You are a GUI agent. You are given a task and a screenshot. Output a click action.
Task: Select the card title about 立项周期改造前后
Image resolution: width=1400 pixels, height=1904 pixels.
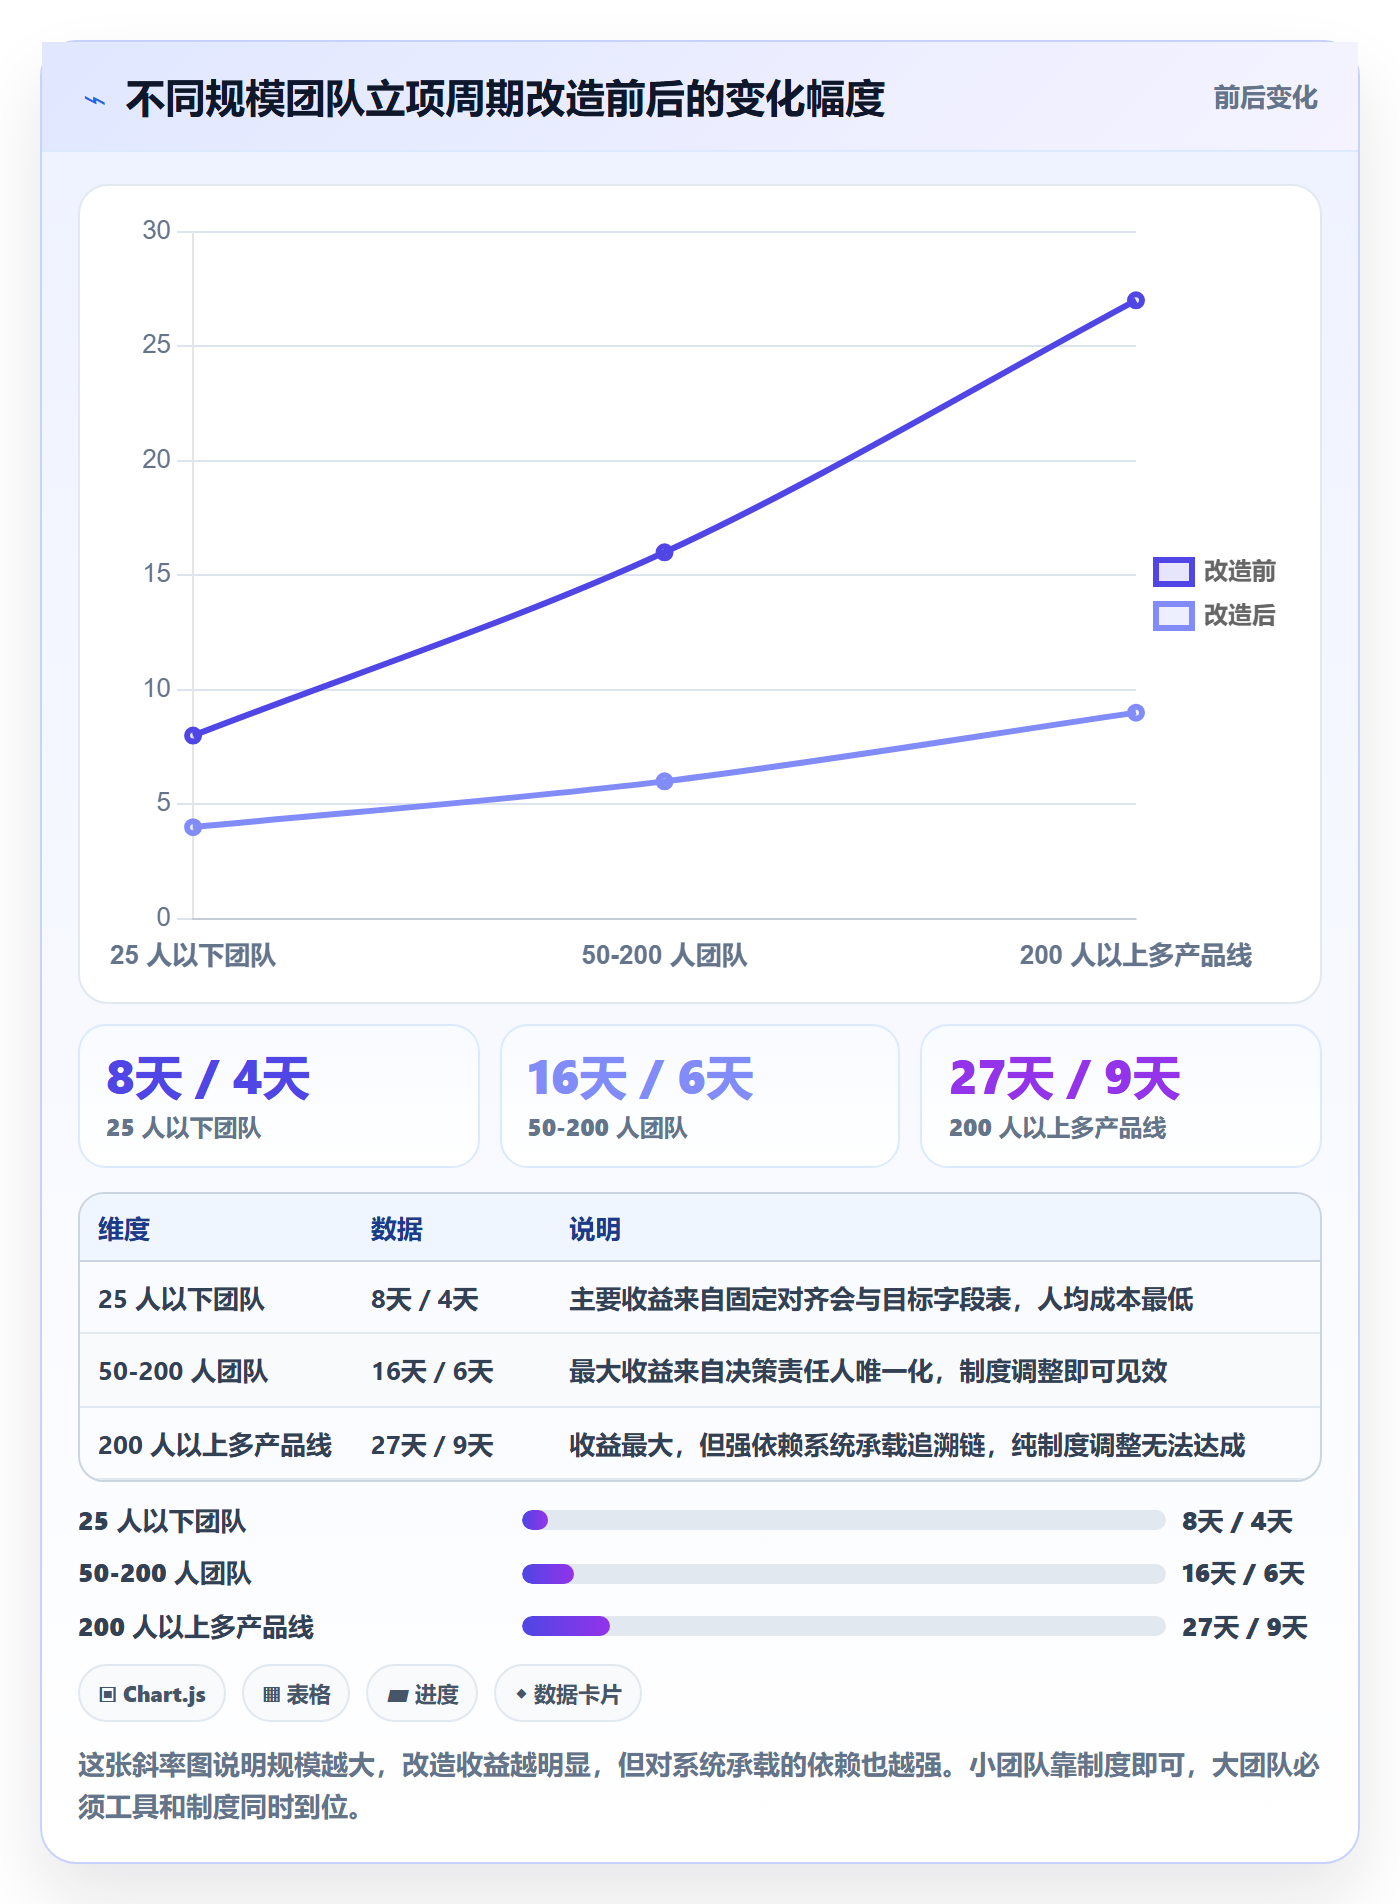coord(505,99)
